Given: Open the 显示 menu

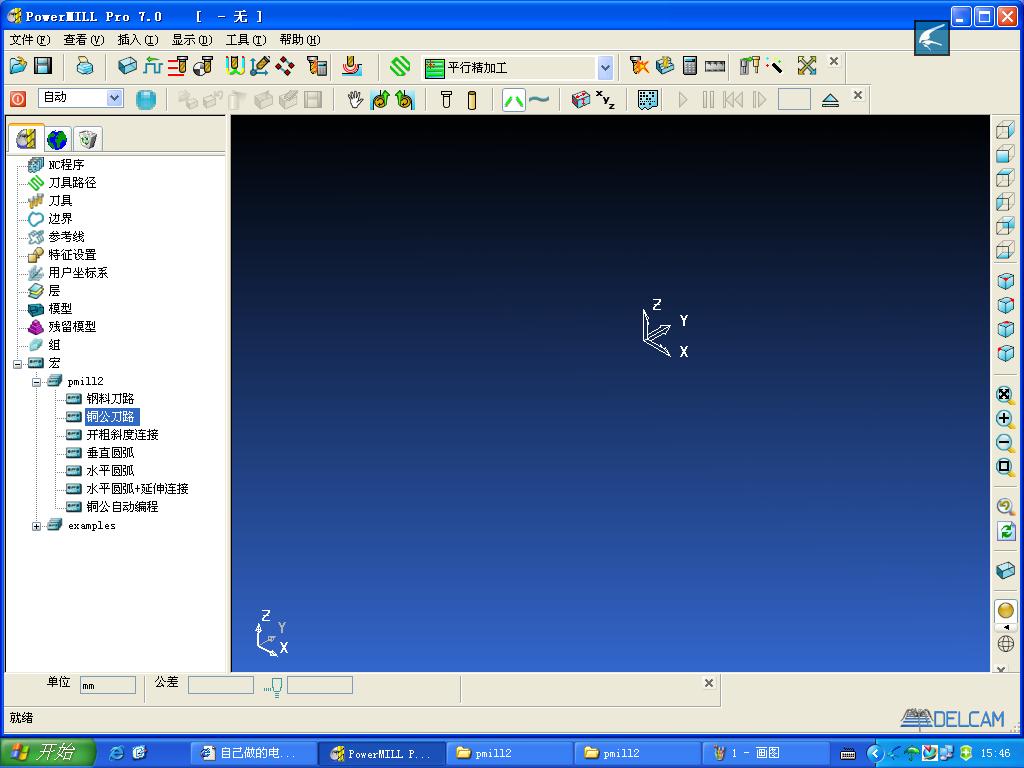Looking at the screenshot, I should click(192, 40).
